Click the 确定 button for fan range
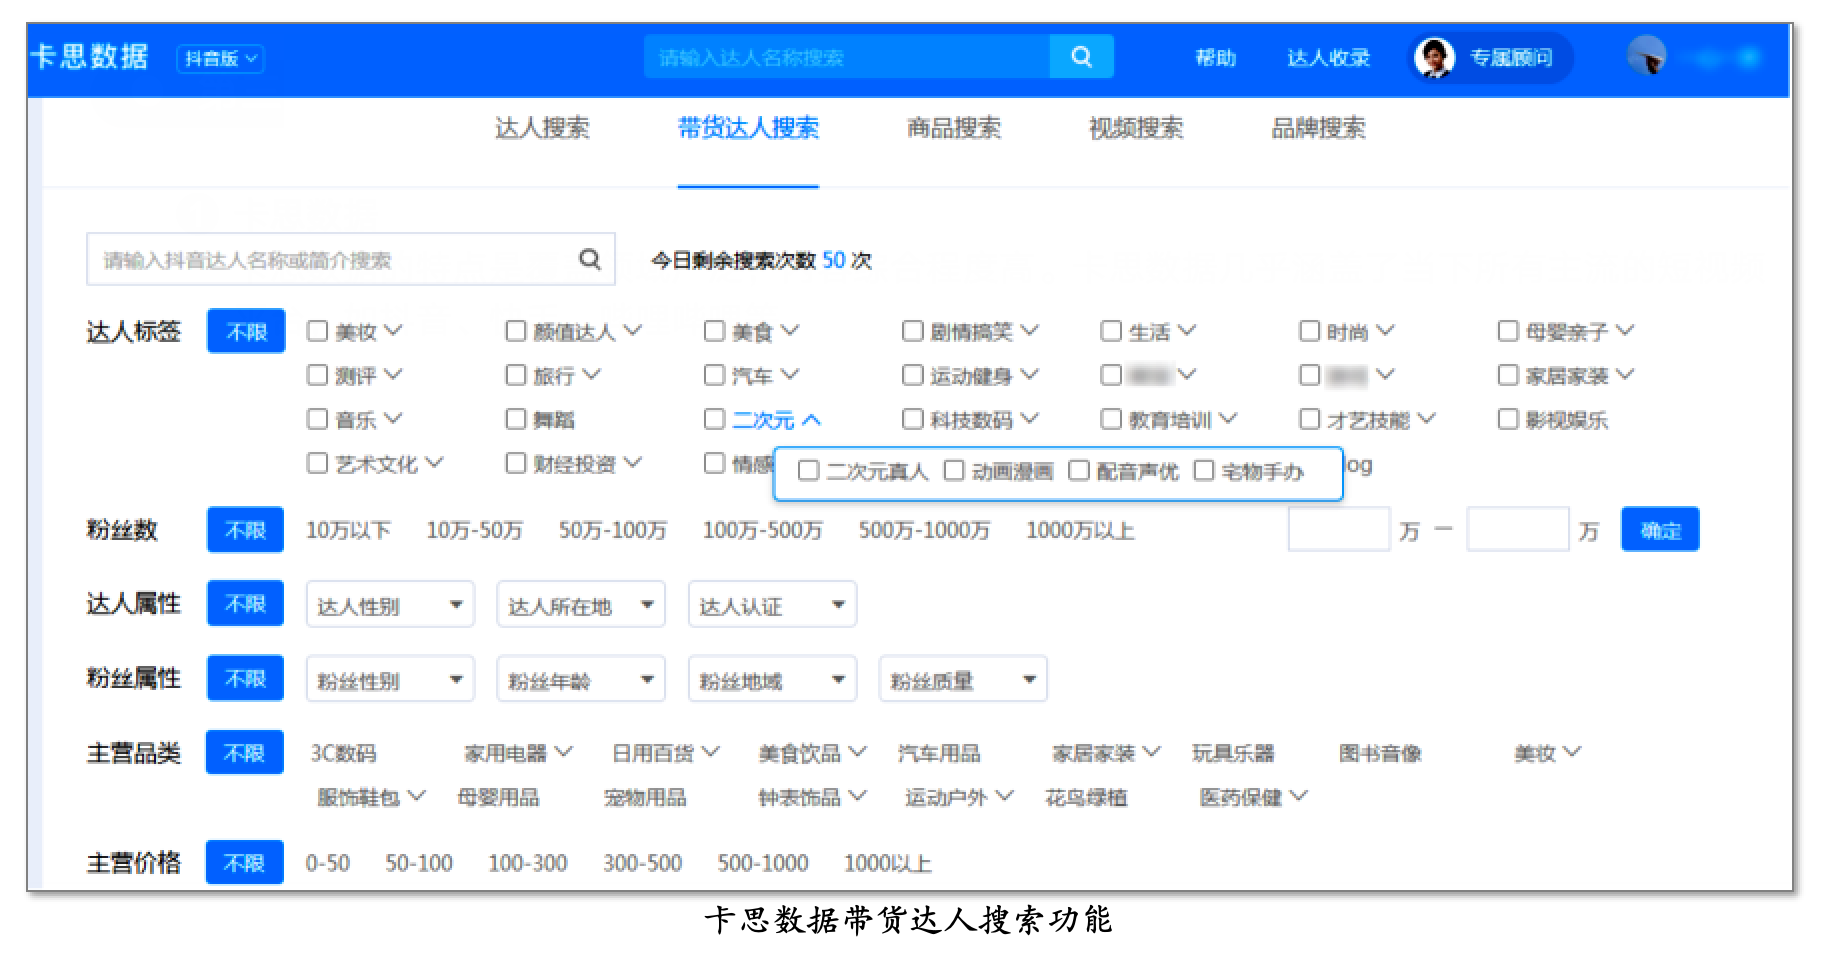Viewport: 1824px width, 960px height. [1660, 530]
